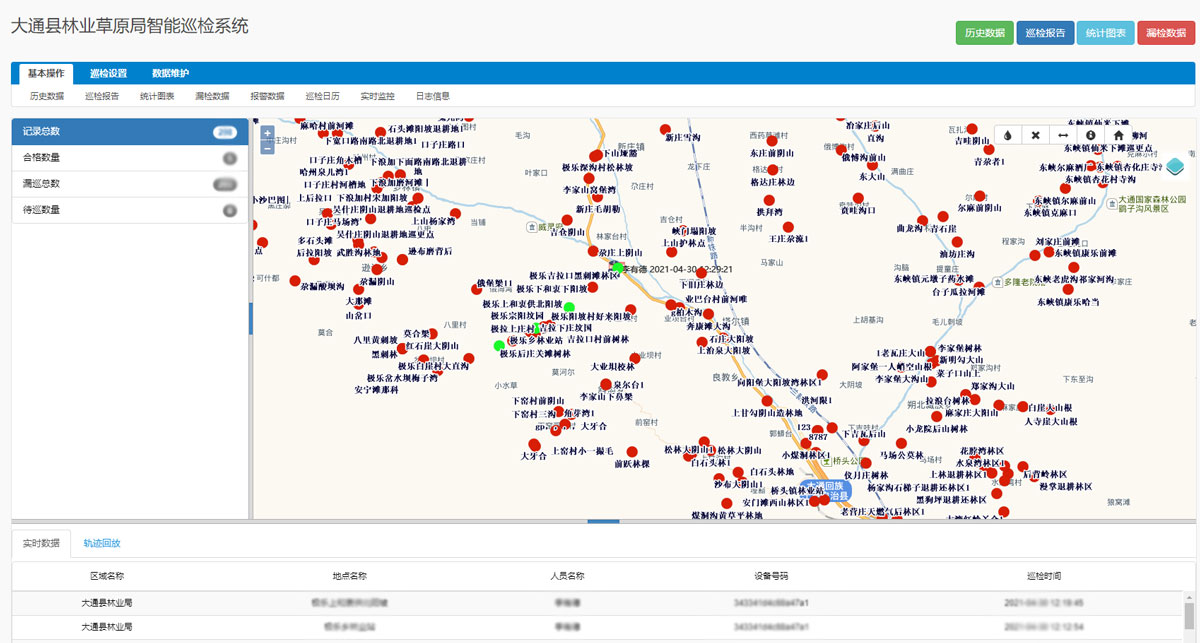The width and height of the screenshot is (1200, 643).
Task: Select the 漏巡总数 list item
Action: 130,183
